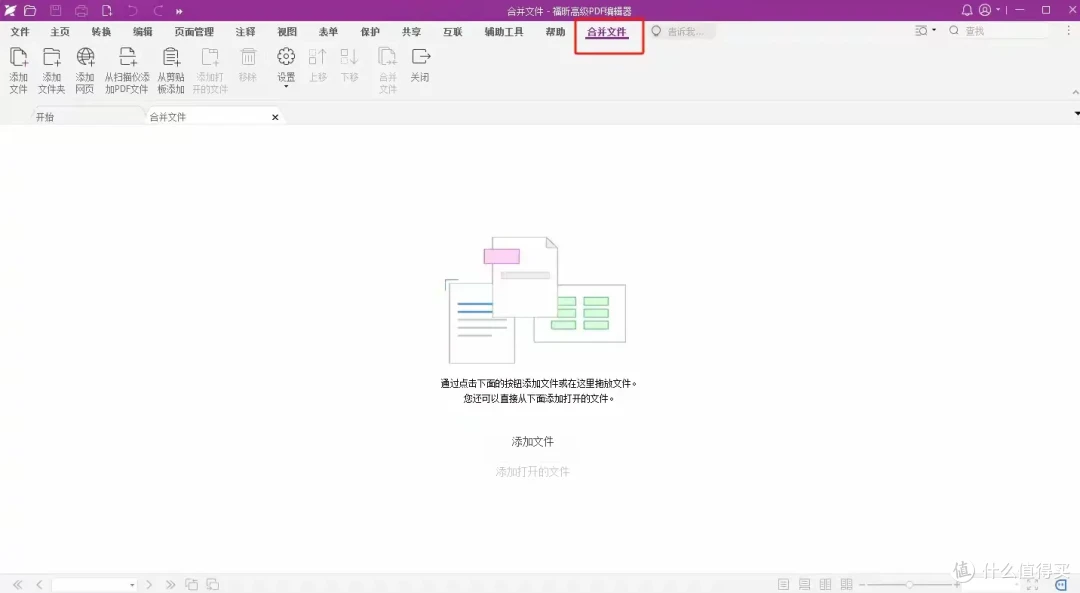Image resolution: width=1080 pixels, height=593 pixels.
Task: Click the 添加文件 ribbon icon
Action: click(x=19, y=57)
